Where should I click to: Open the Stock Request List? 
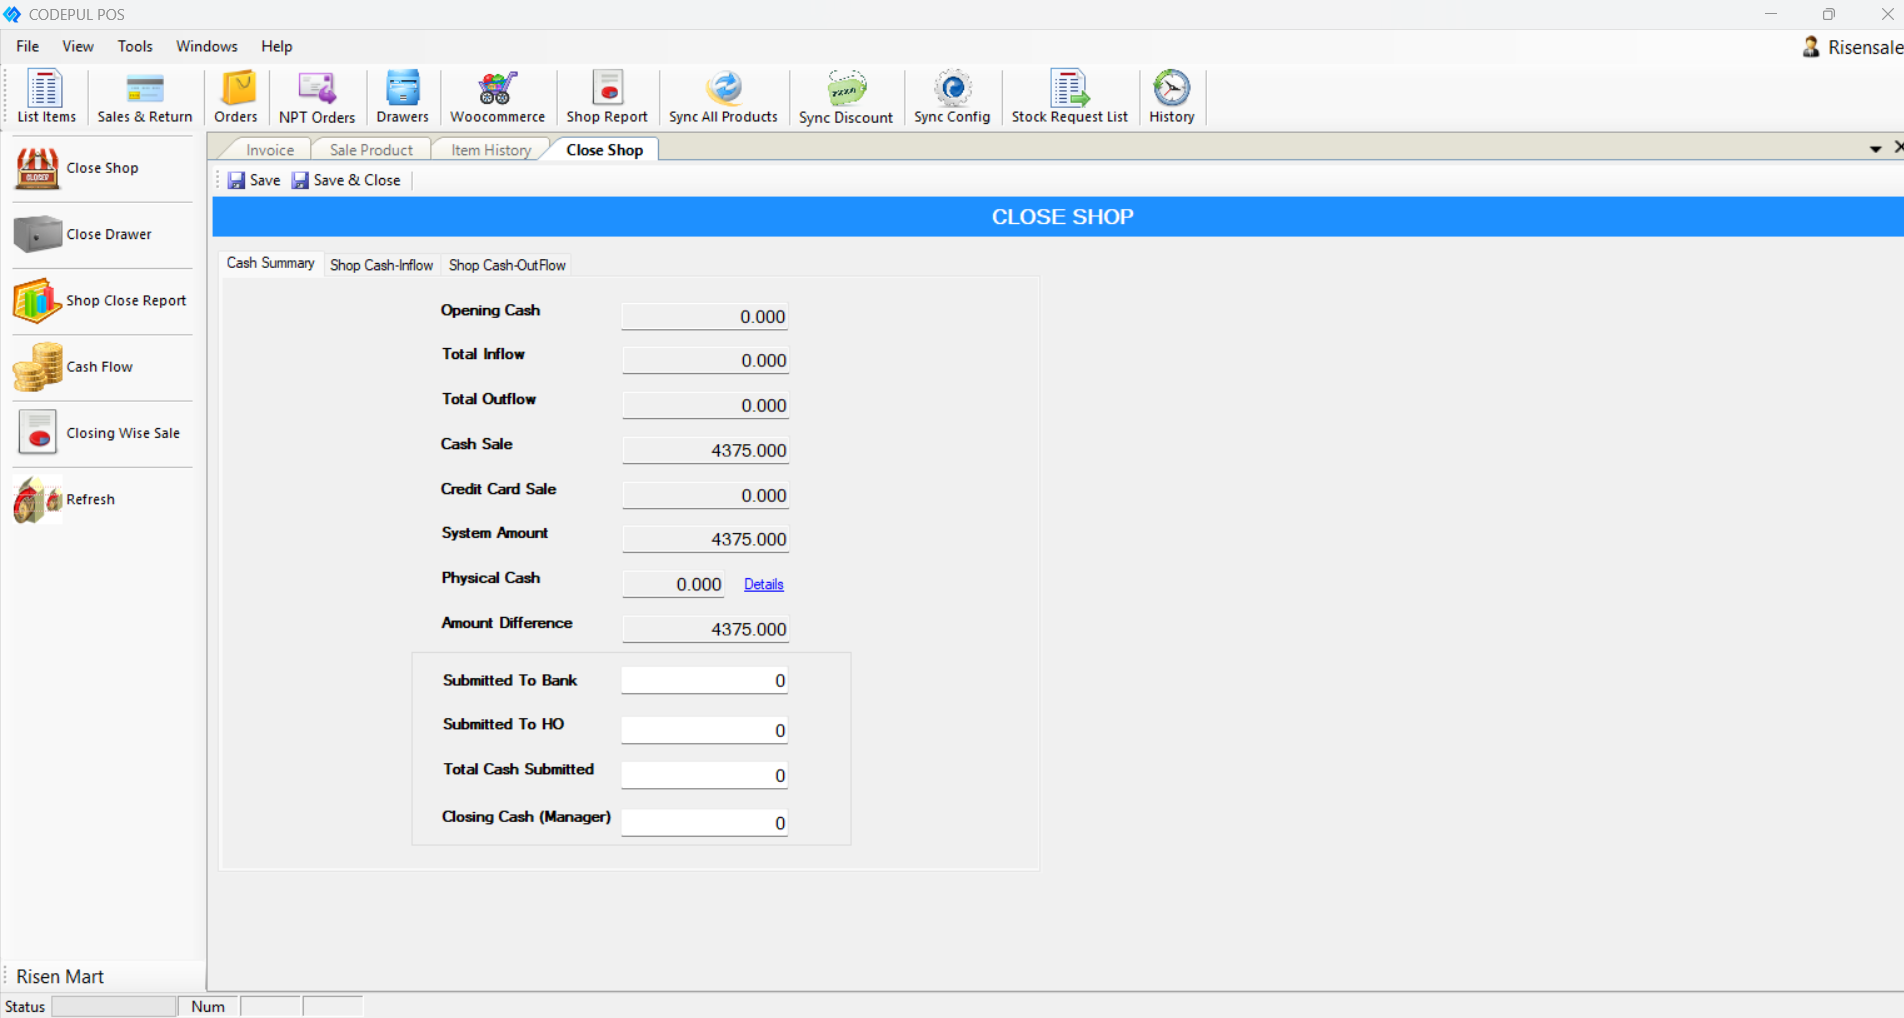point(1068,96)
